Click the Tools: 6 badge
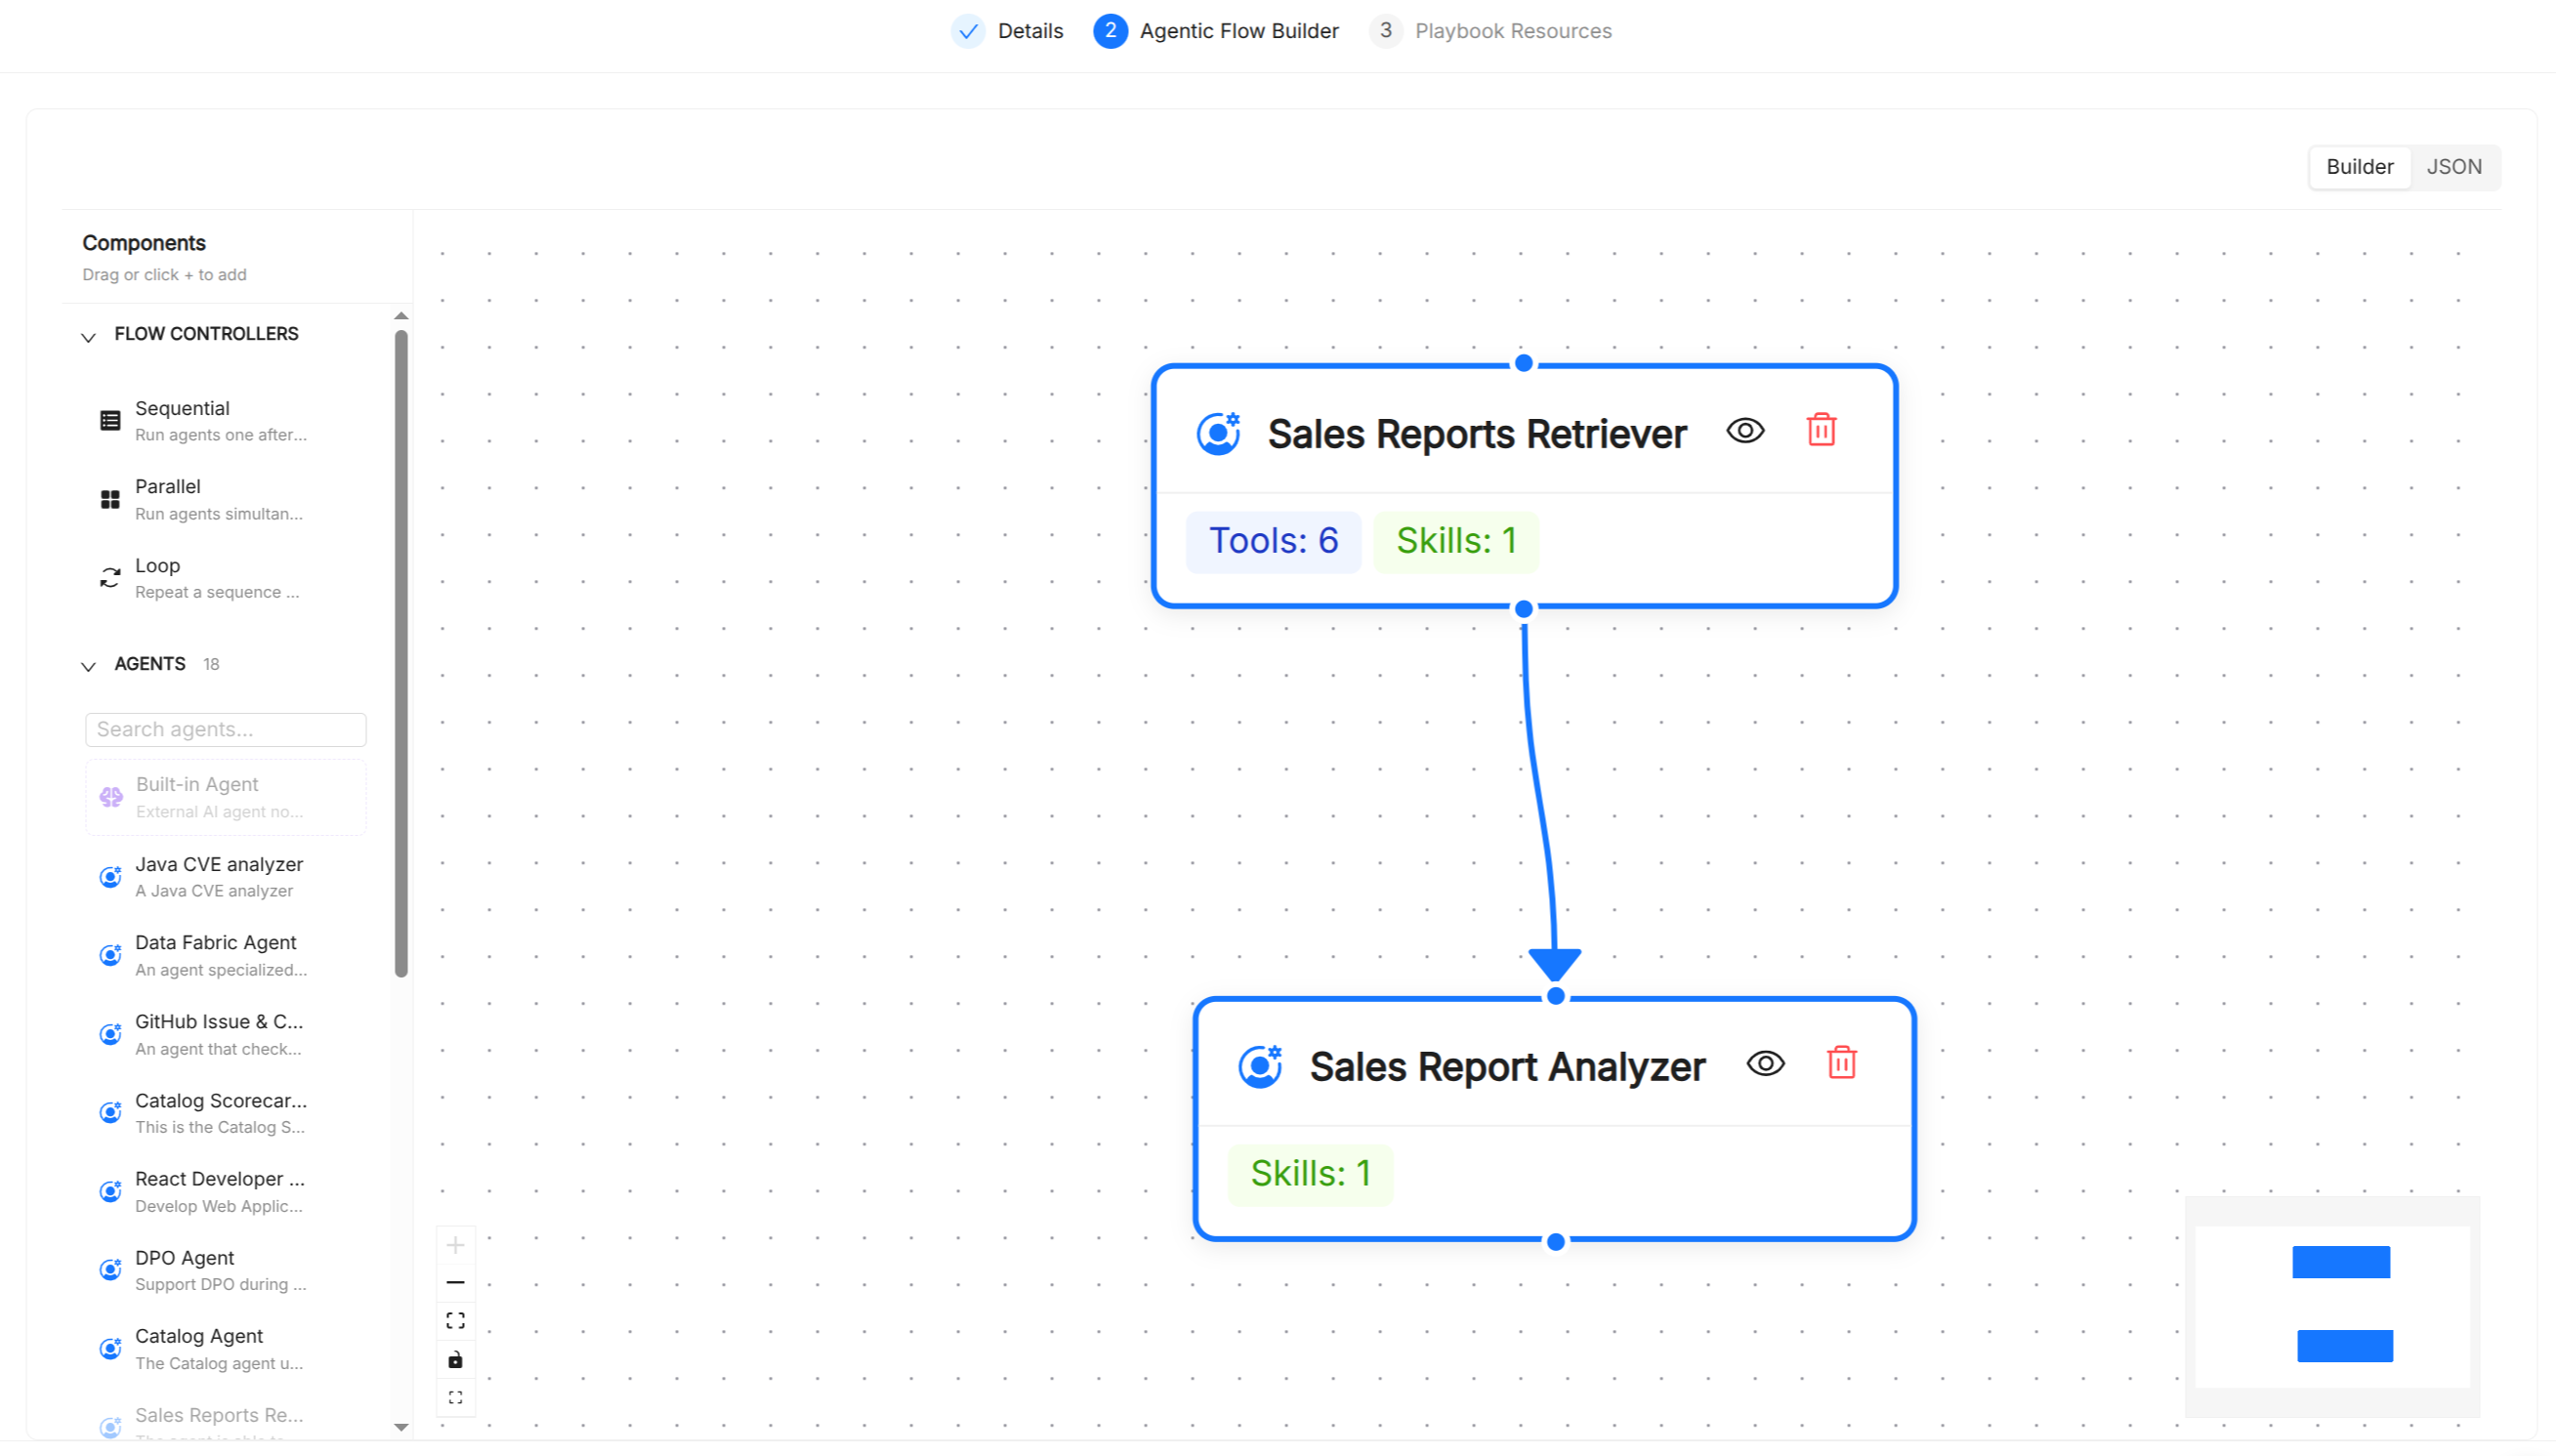This screenshot has height=1456, width=2556. pyautogui.click(x=1273, y=541)
